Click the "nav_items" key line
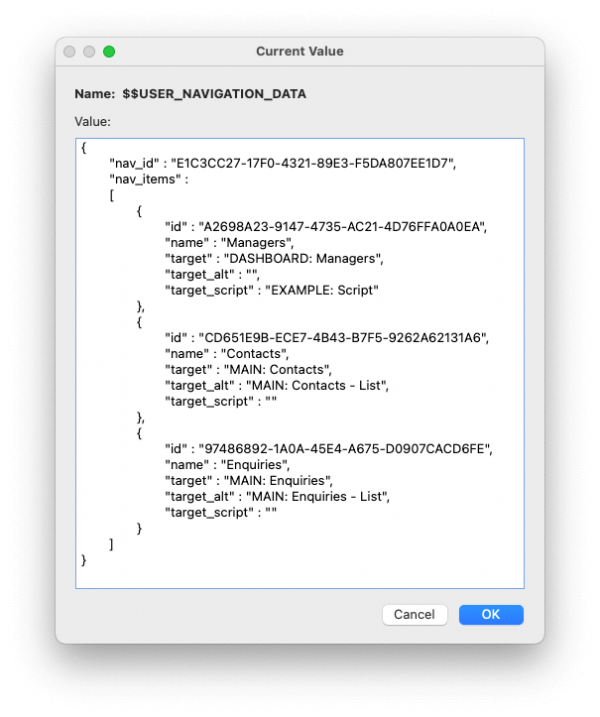The width and height of the screenshot is (600, 717). point(149,179)
